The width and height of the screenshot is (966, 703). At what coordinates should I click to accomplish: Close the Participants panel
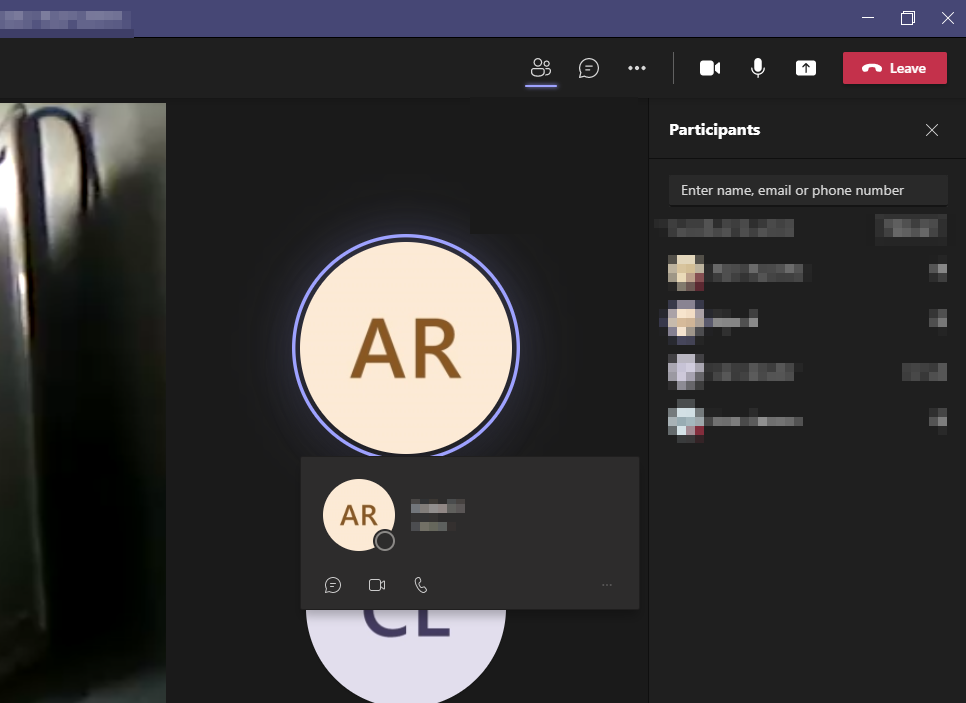(x=932, y=130)
